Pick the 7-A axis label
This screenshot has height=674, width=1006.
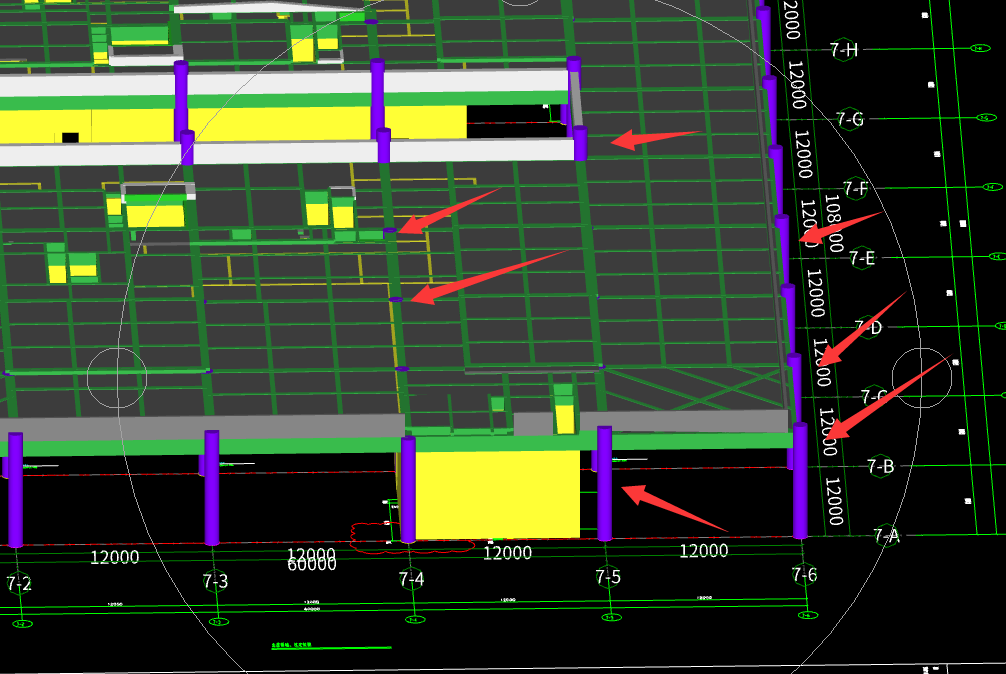pos(887,535)
